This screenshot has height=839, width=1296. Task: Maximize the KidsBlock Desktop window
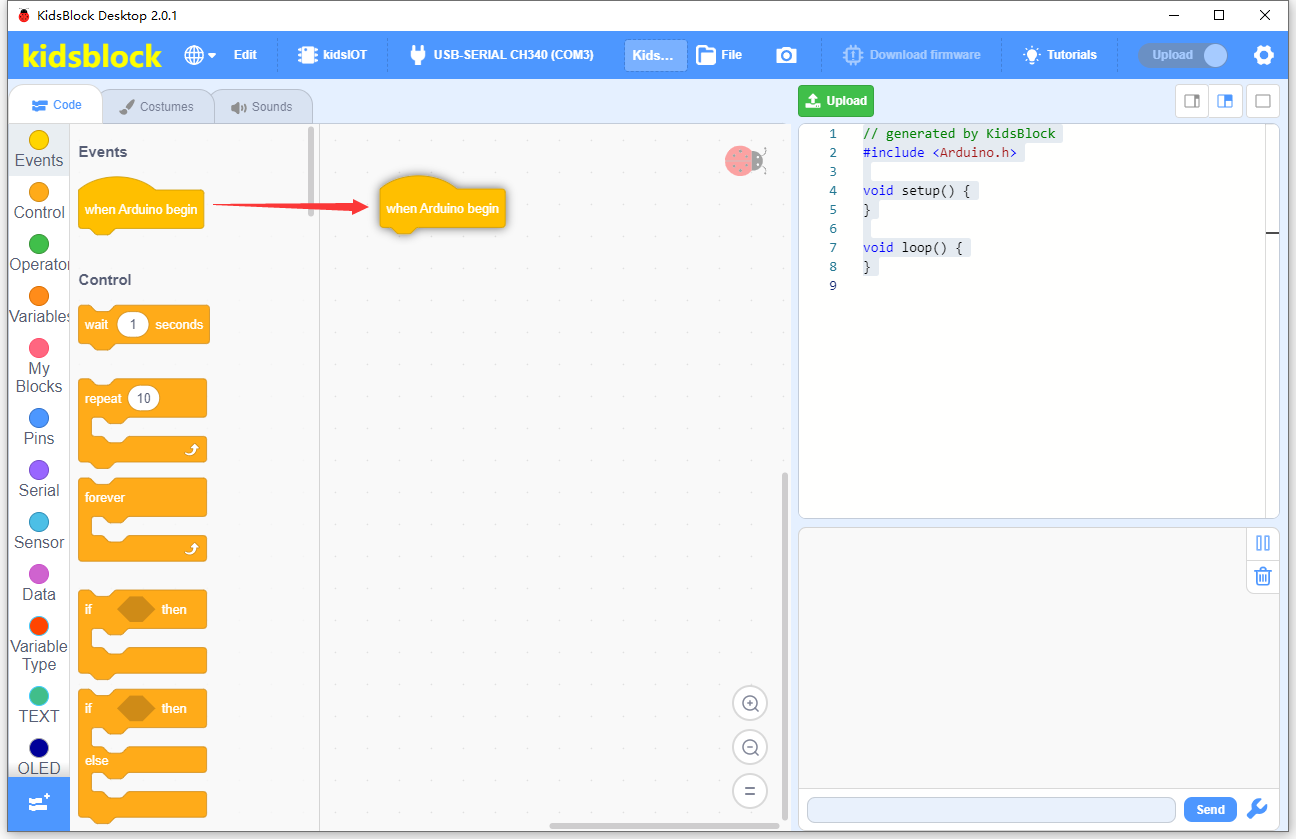coord(1219,15)
